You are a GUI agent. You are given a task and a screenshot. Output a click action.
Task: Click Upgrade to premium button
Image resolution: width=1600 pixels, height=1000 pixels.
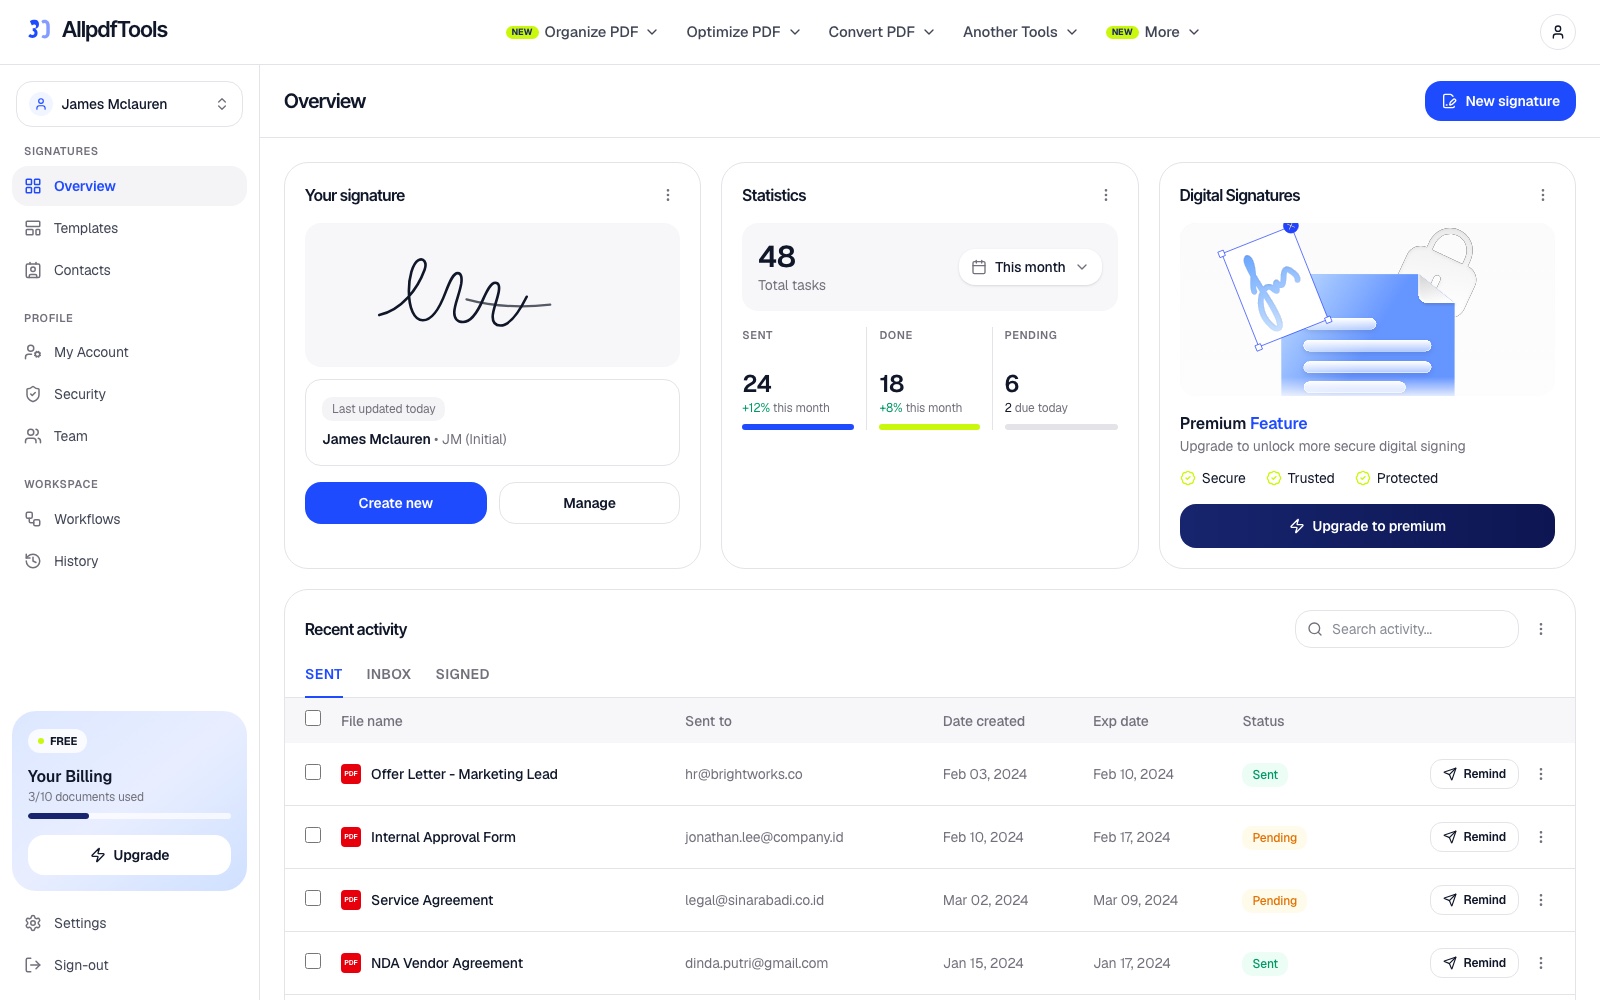pyautogui.click(x=1367, y=526)
